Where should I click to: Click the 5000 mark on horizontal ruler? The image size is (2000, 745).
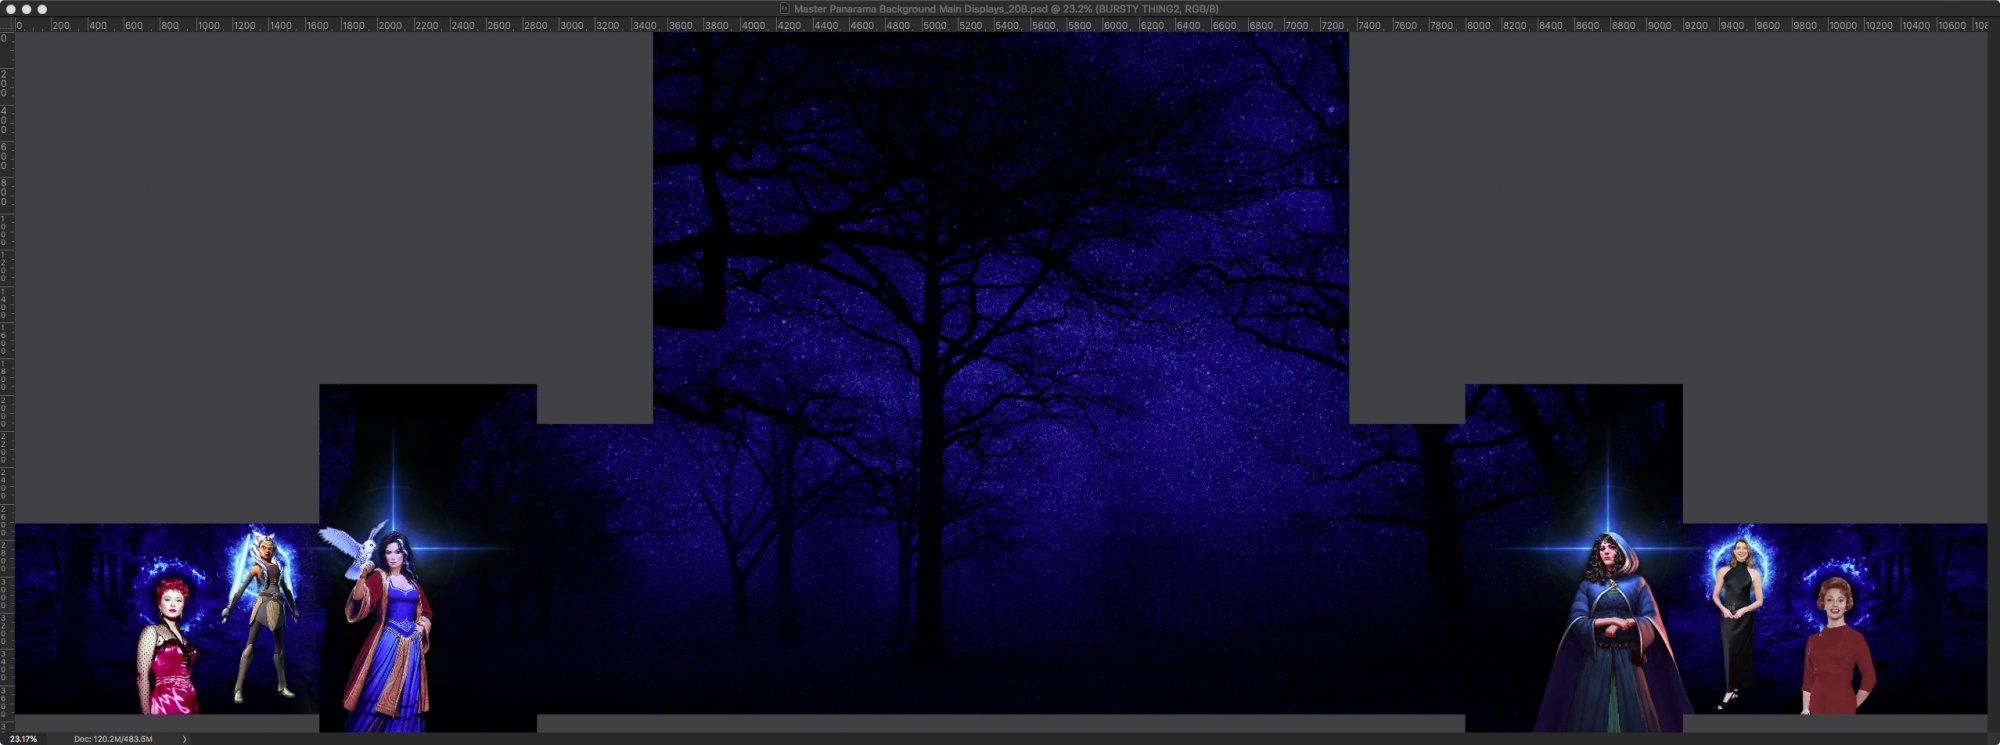(x=935, y=25)
